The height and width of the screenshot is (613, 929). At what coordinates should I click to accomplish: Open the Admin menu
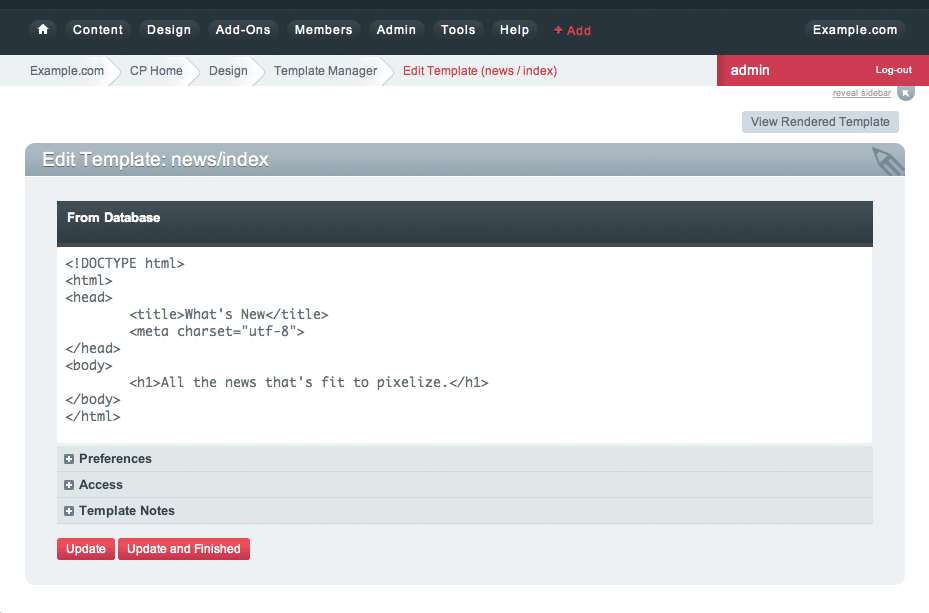[396, 30]
